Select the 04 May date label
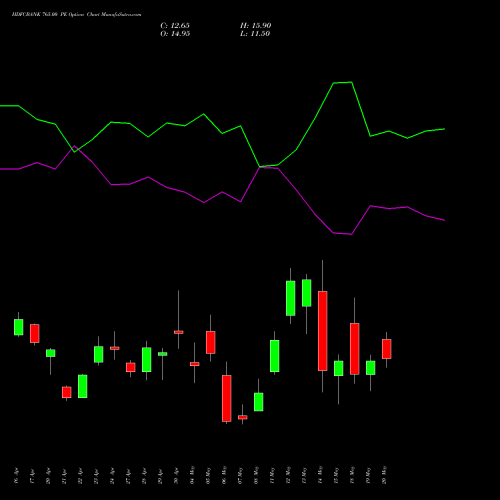 pos(193,475)
